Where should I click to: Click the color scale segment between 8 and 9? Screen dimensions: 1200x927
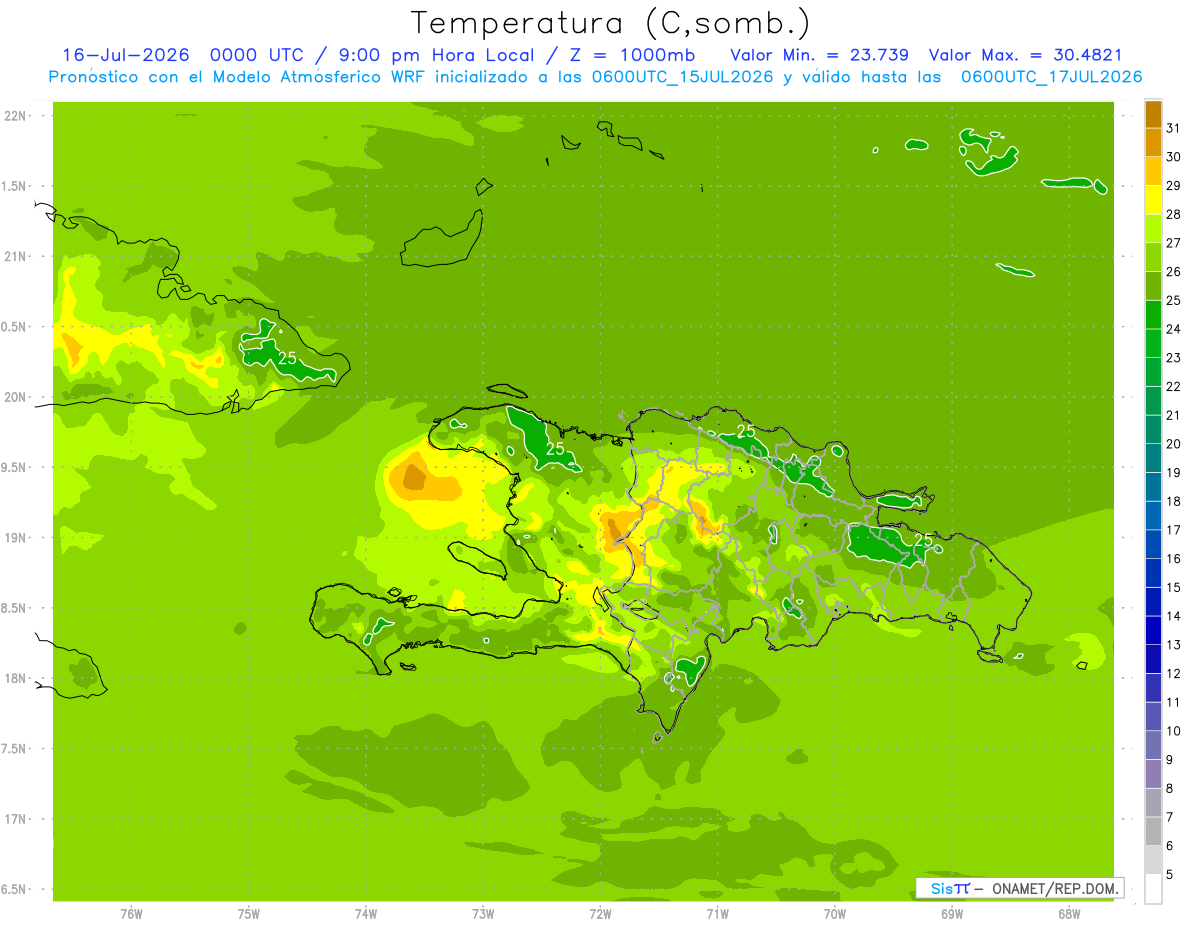[x=1153, y=774]
